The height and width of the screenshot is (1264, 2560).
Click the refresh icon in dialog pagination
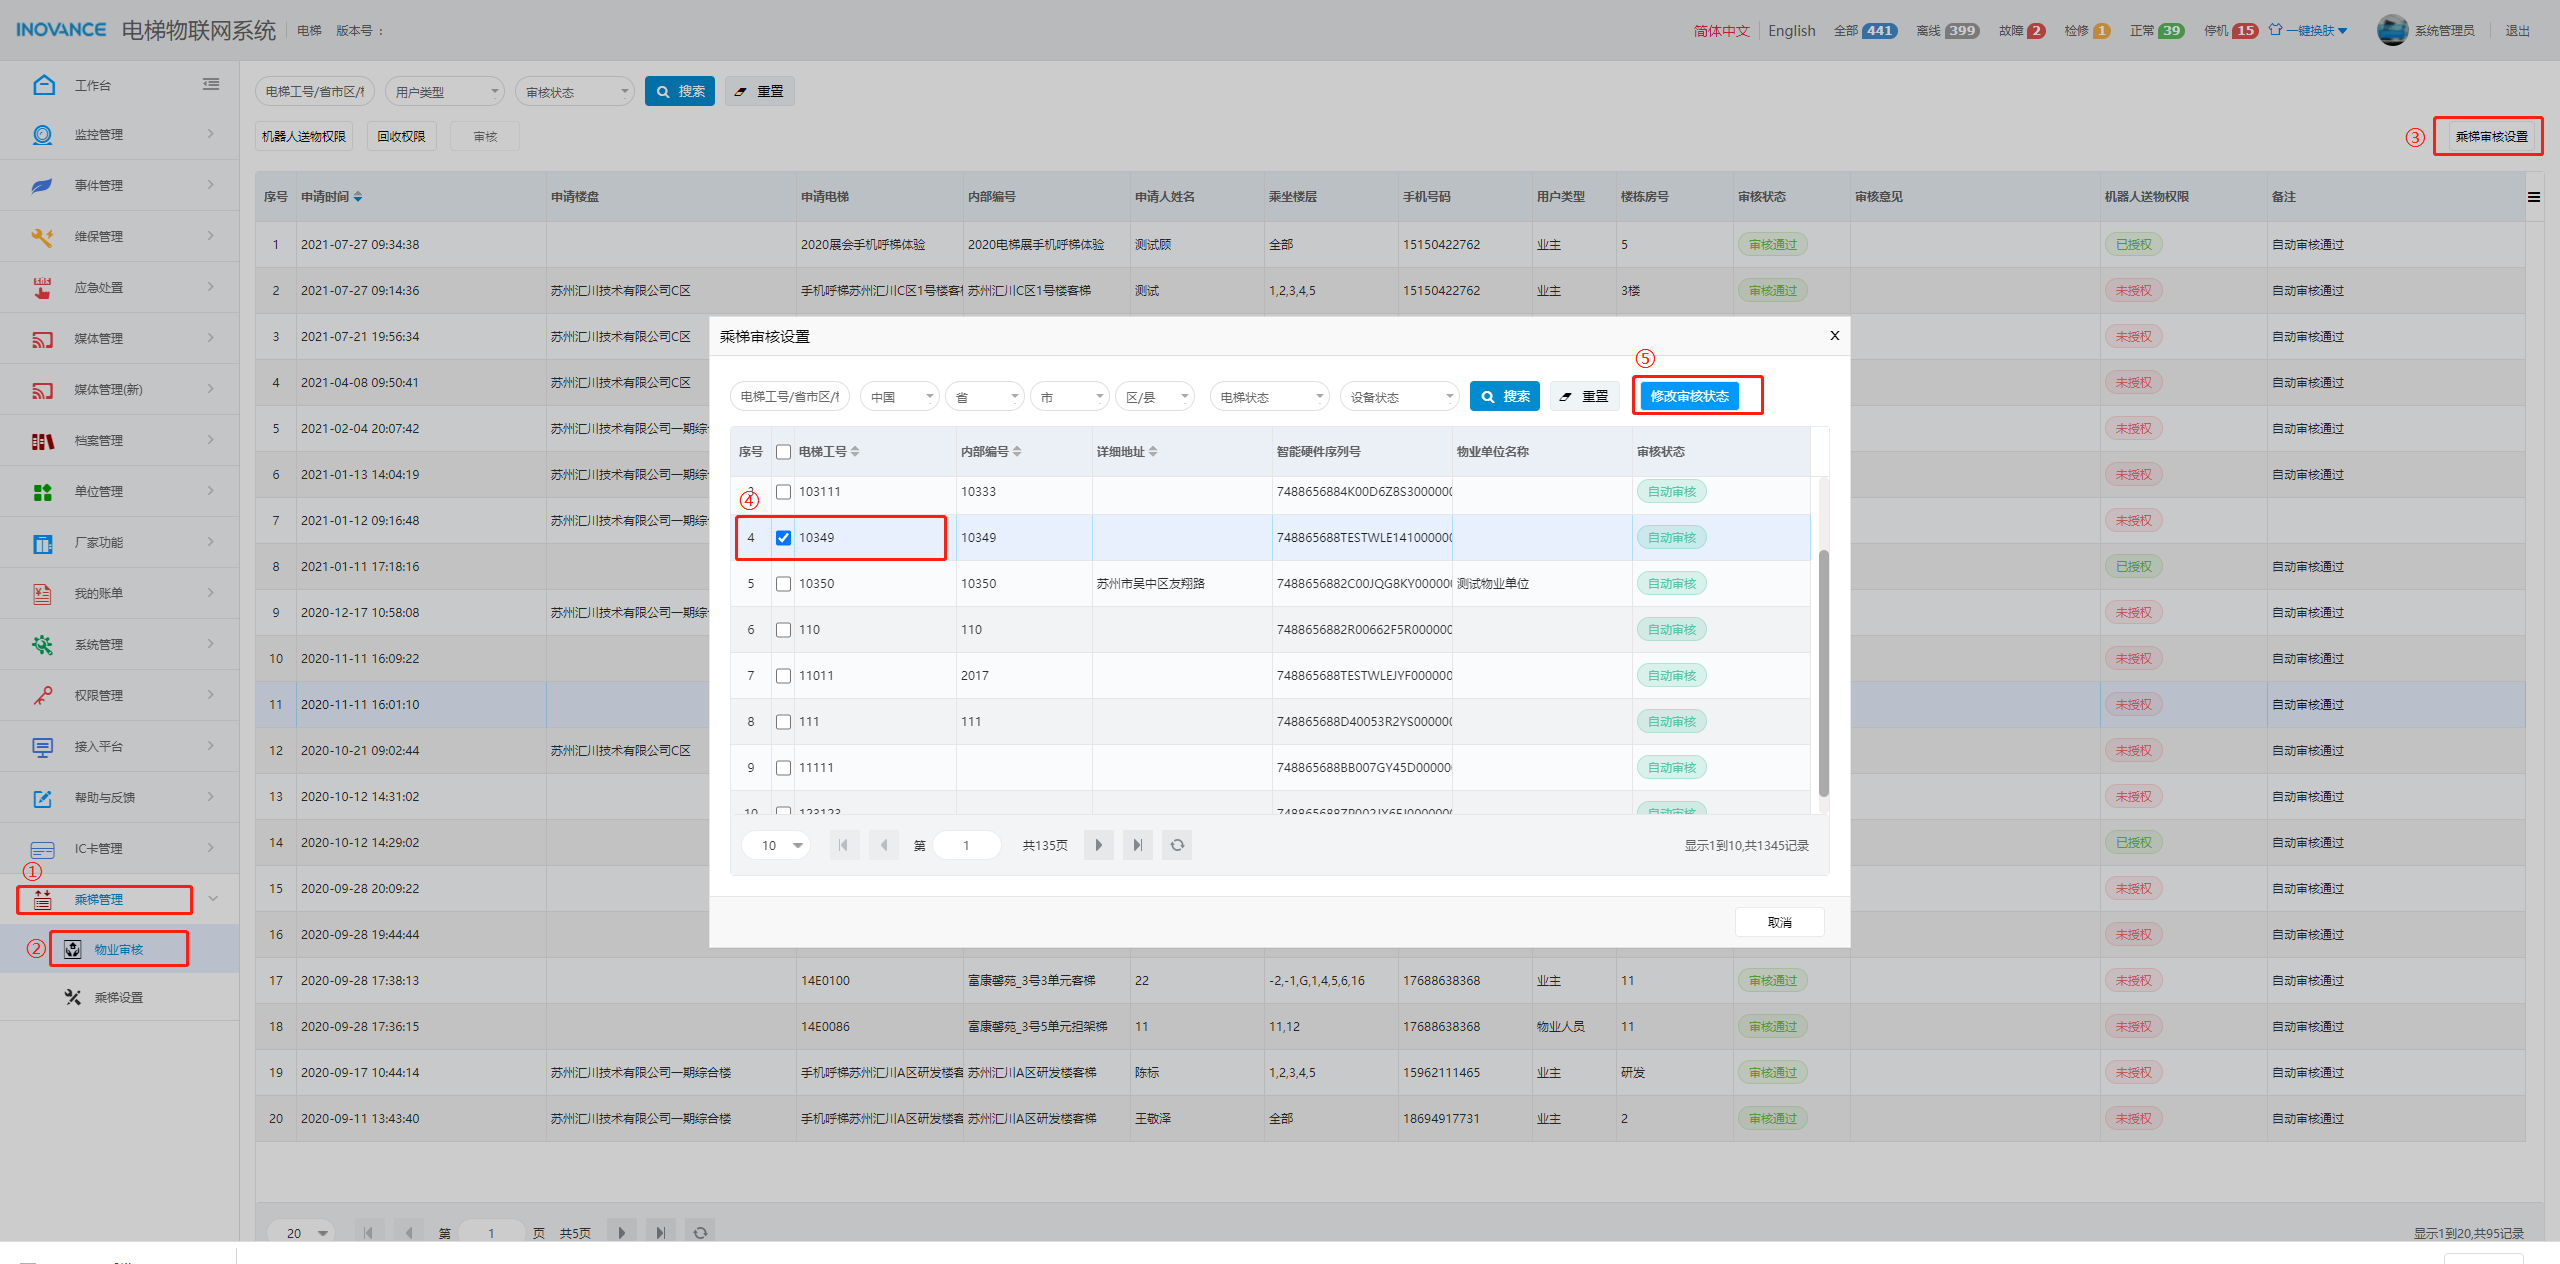1177,845
